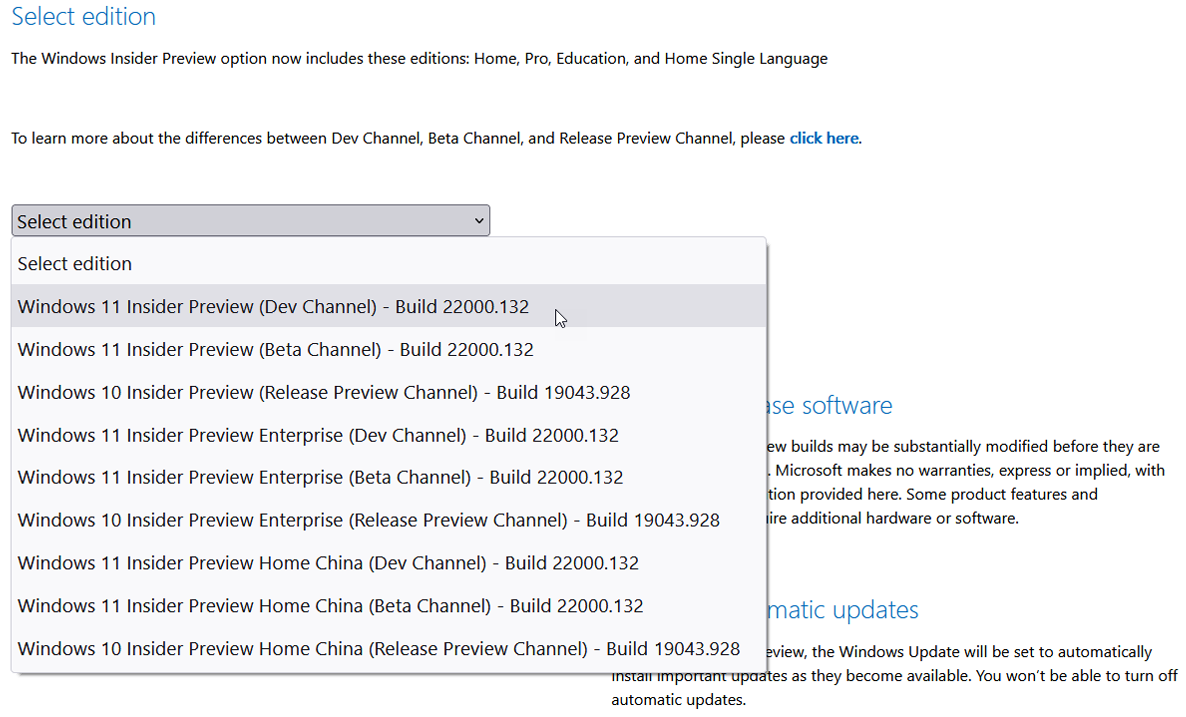1186x717 pixels.
Task: Click the 'additional hardware or software' text line
Action: [x=893, y=518]
